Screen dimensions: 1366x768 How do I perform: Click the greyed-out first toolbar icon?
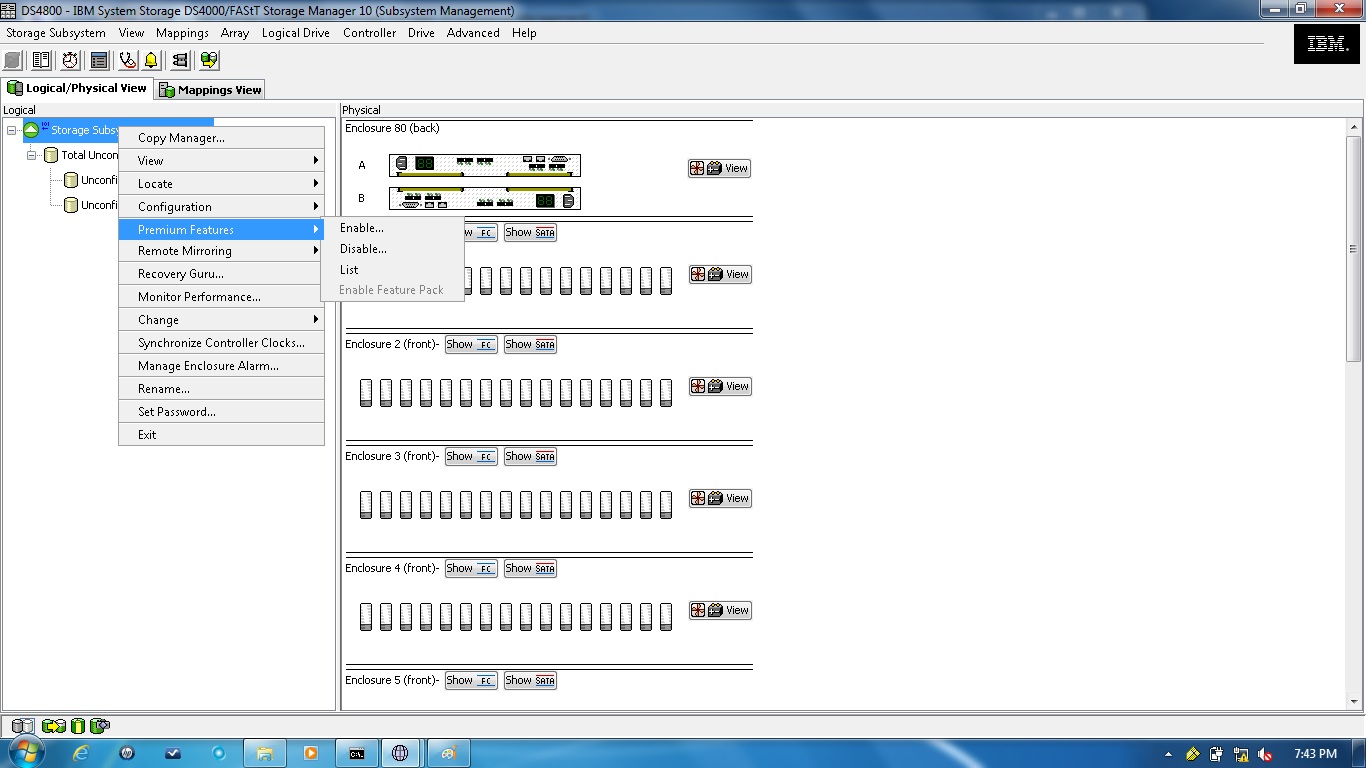click(12, 60)
